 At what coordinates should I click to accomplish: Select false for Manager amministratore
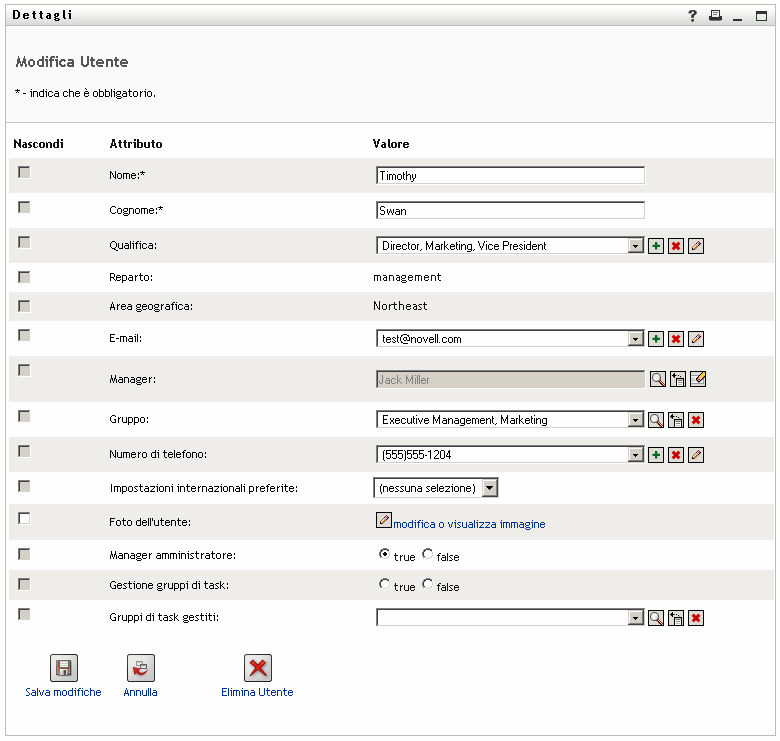coord(428,554)
